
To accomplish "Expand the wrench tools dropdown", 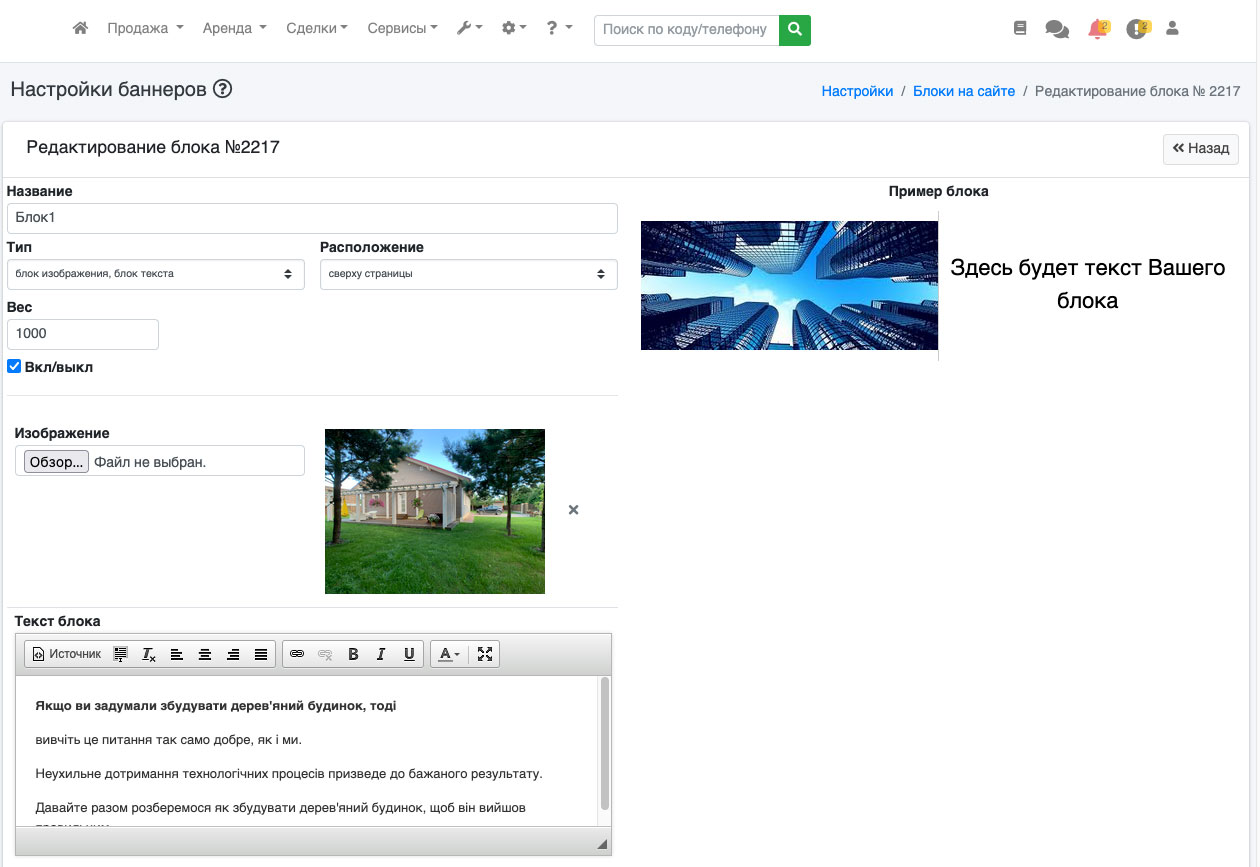I will 469,29.
